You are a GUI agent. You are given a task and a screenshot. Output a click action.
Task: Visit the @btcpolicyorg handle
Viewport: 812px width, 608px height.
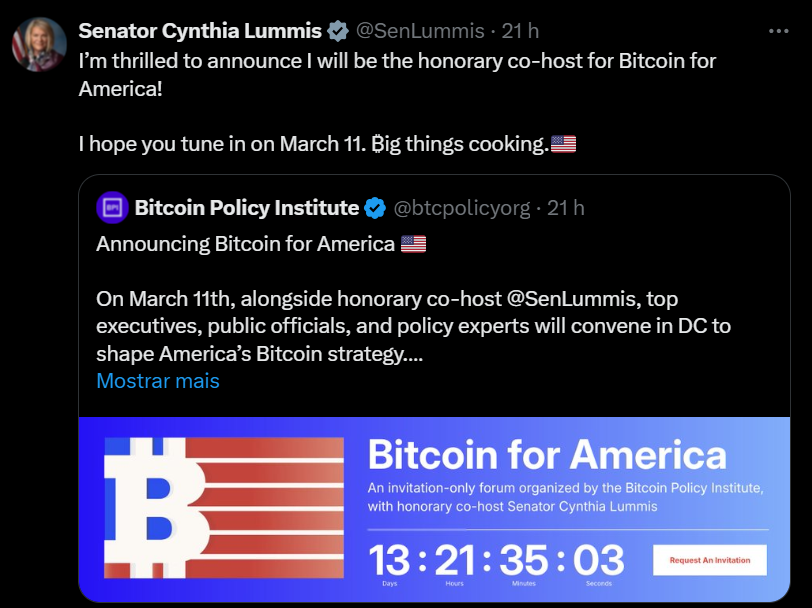point(463,208)
